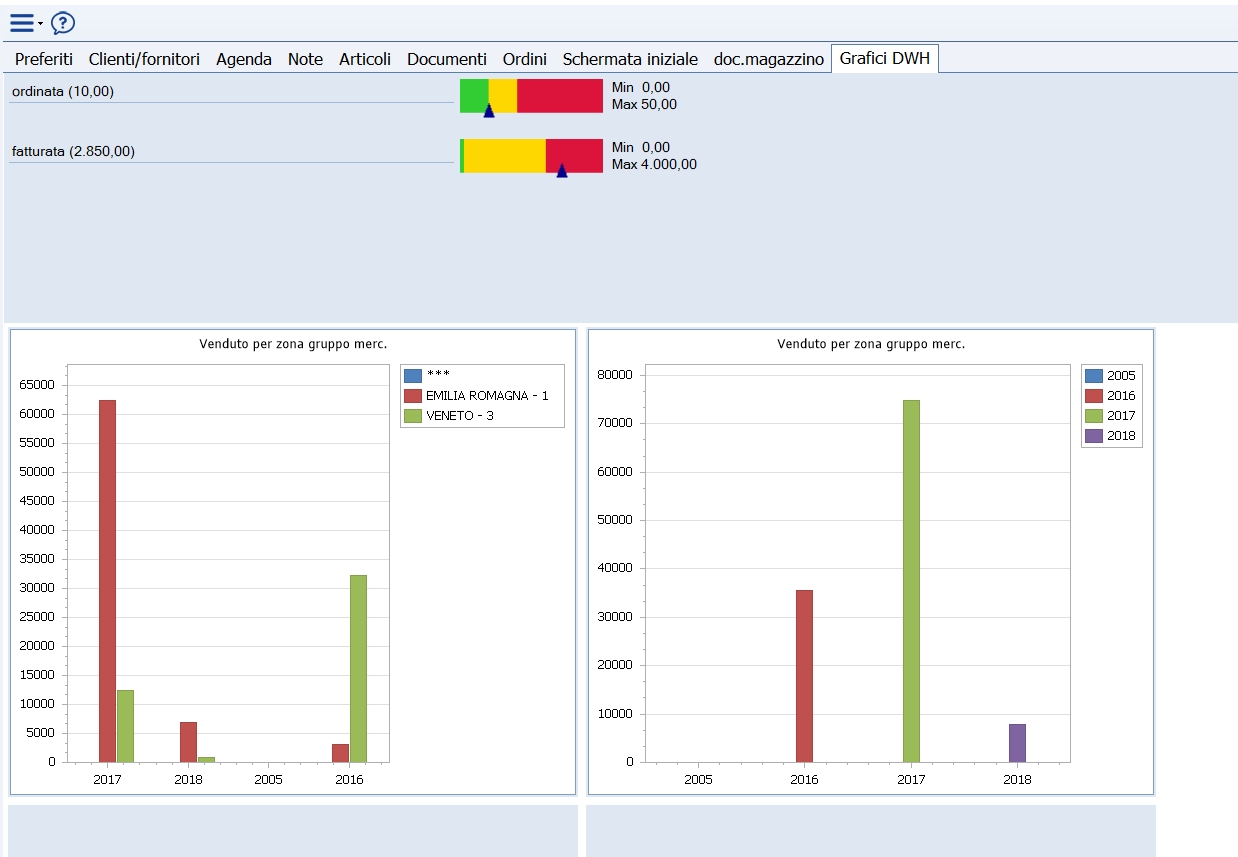
Task: Click the fatturata gauge triangle marker
Action: (x=562, y=171)
